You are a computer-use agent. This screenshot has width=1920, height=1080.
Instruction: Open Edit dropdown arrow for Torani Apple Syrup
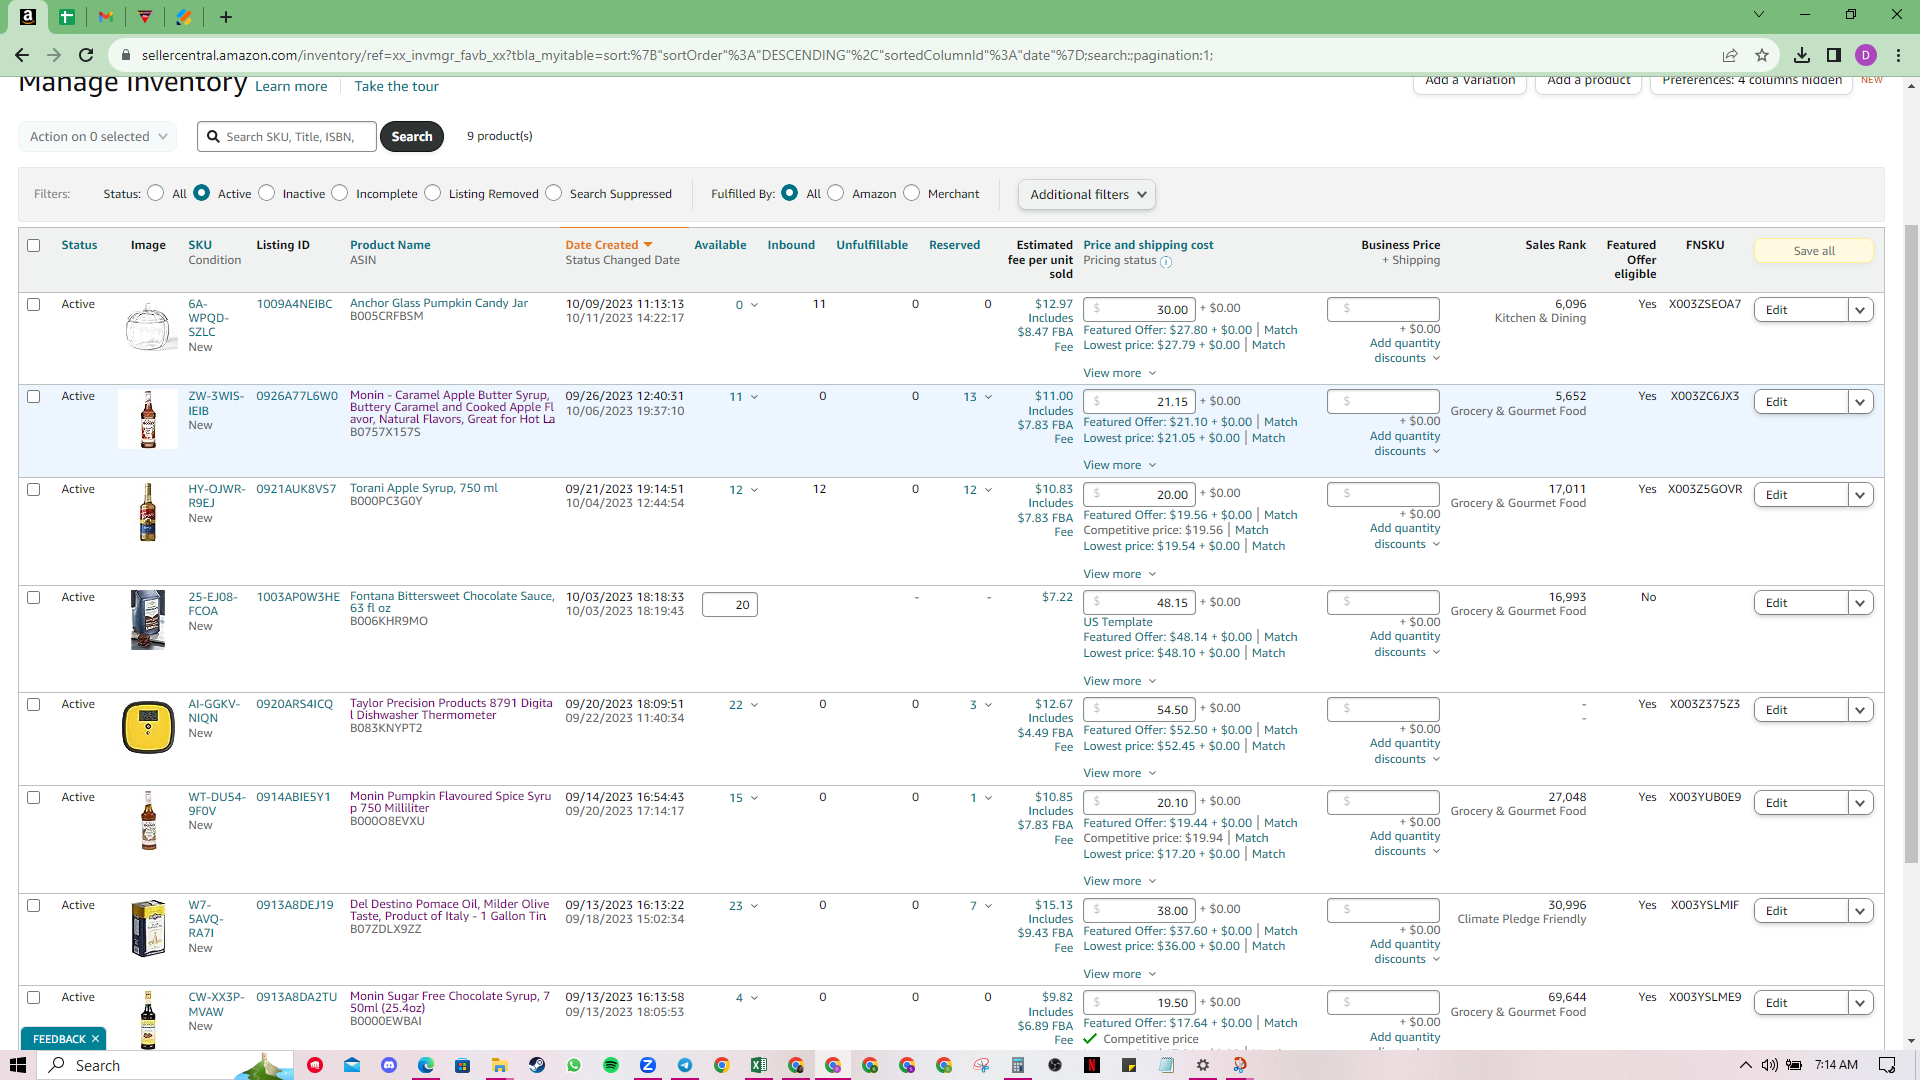click(x=1861, y=495)
